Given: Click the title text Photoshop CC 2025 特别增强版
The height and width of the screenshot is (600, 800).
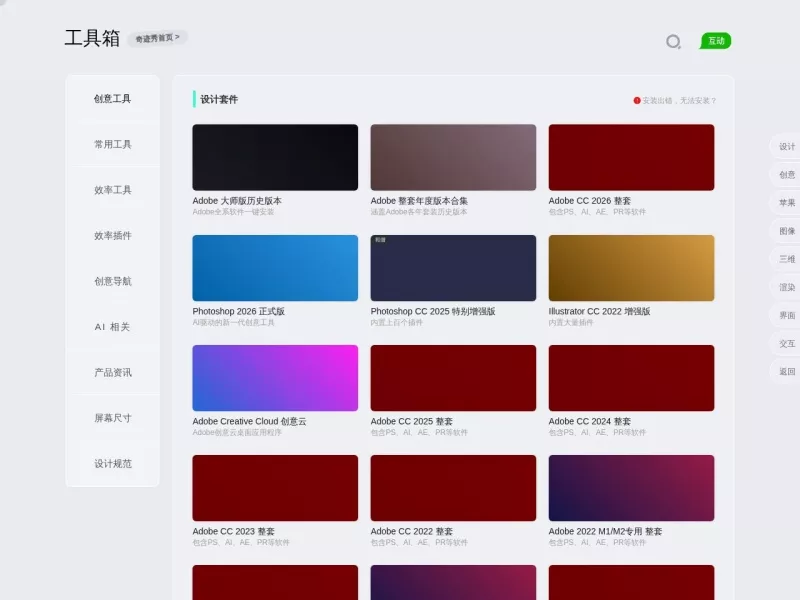Looking at the screenshot, I should coord(433,311).
